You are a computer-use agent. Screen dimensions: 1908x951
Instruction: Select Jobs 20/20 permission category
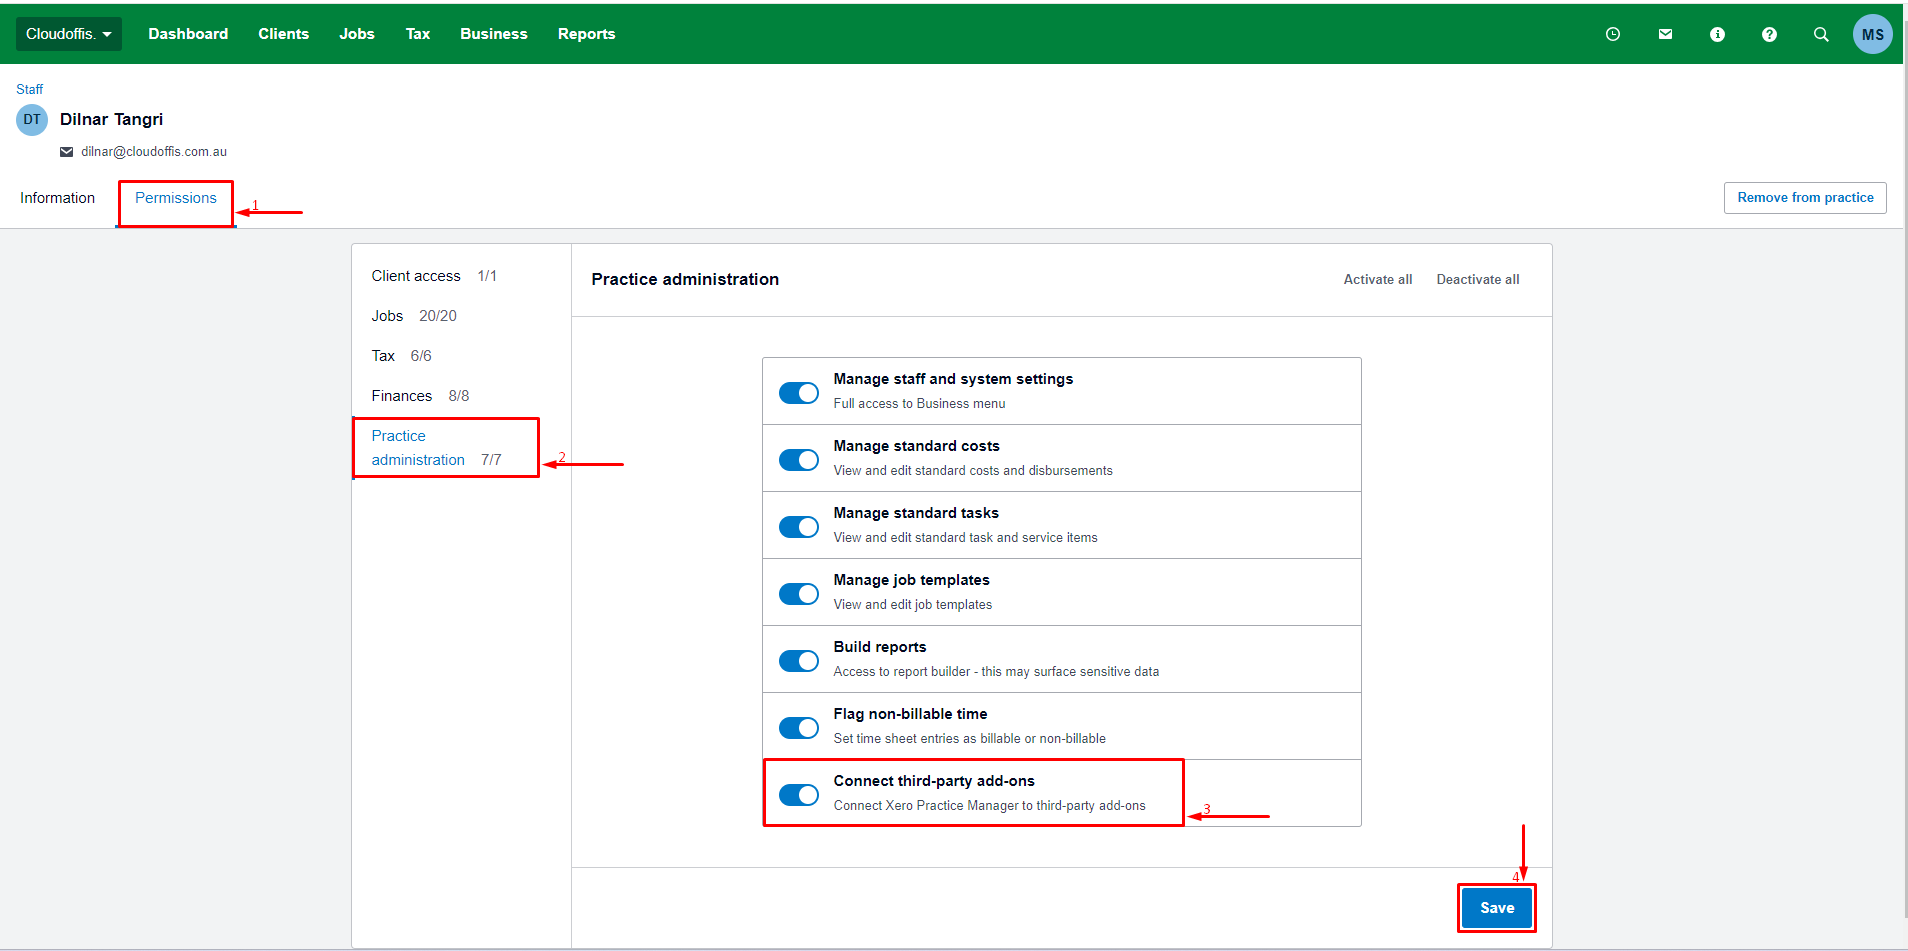click(x=414, y=316)
